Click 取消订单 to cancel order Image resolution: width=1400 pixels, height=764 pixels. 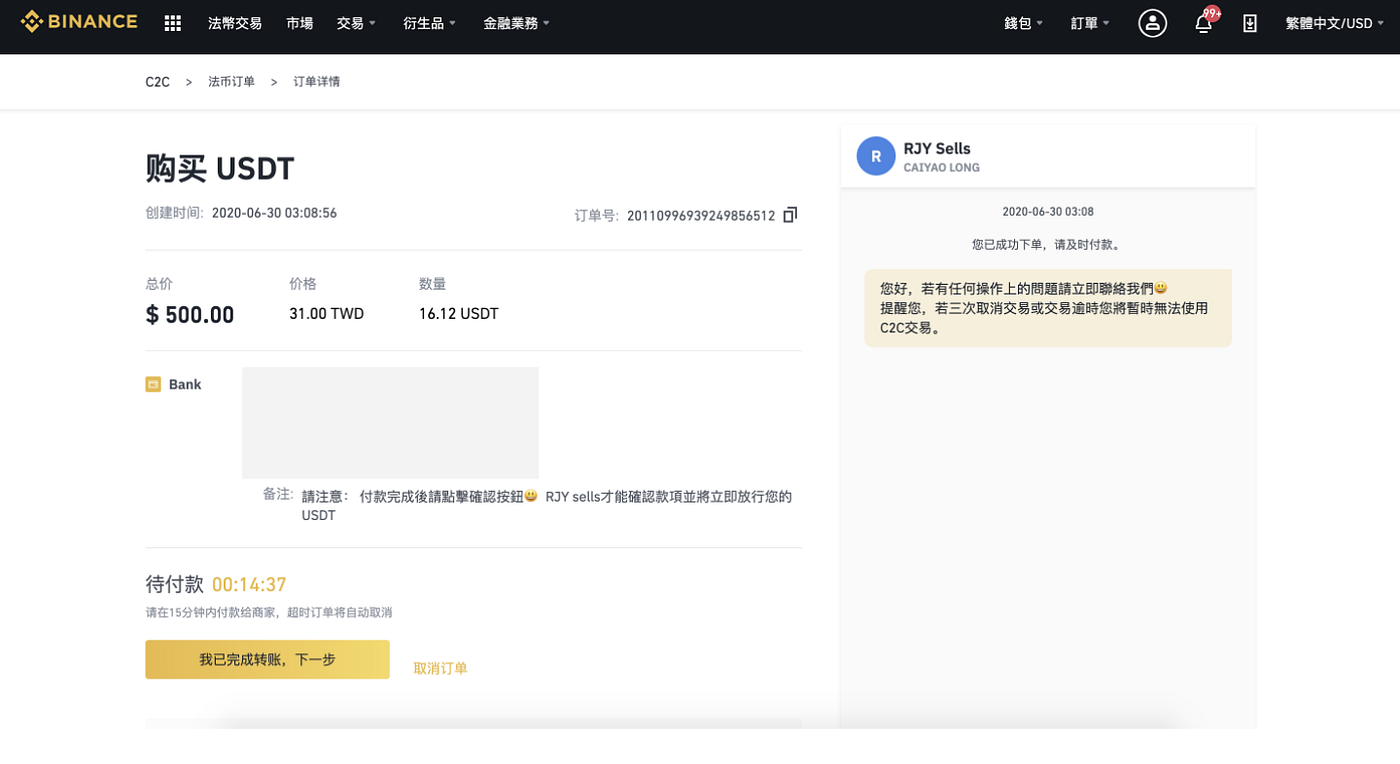[x=441, y=668]
